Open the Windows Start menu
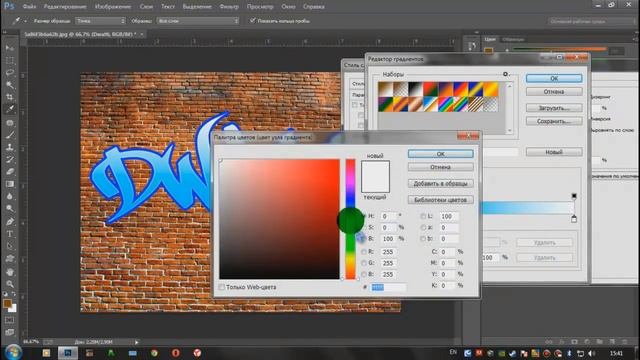640x360 pixels. [x=13, y=352]
